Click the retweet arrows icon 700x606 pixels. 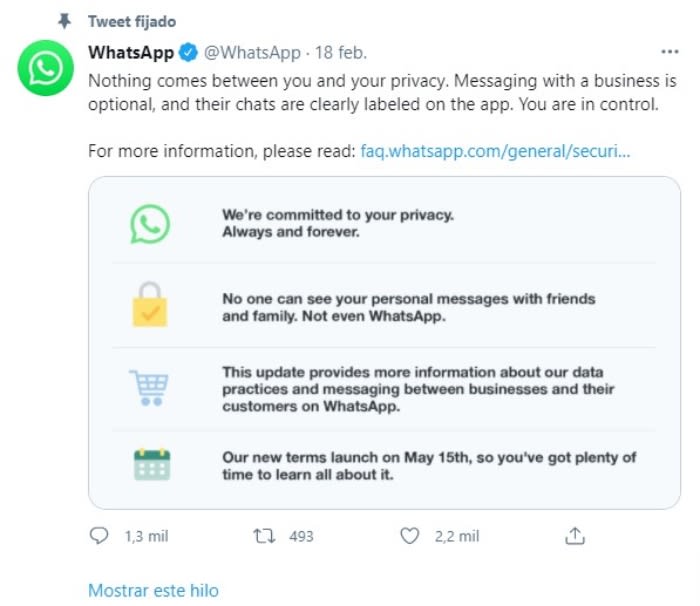click(265, 537)
